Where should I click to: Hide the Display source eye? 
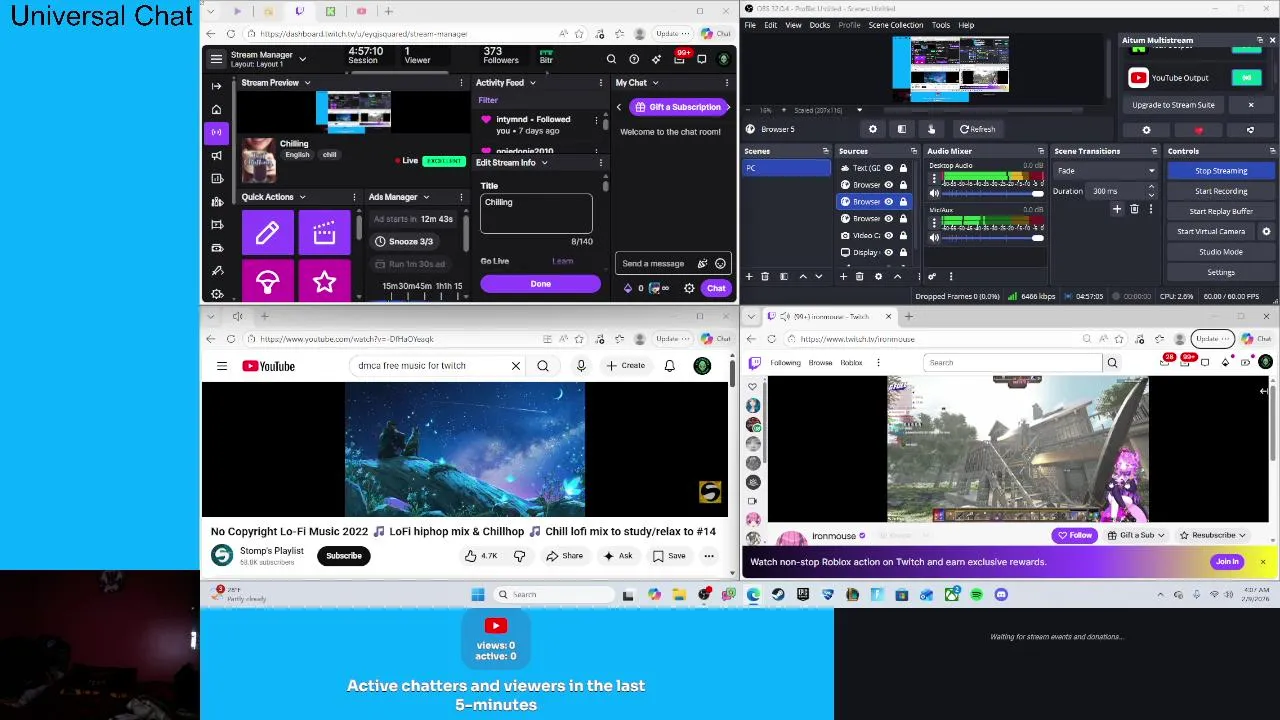tap(888, 253)
